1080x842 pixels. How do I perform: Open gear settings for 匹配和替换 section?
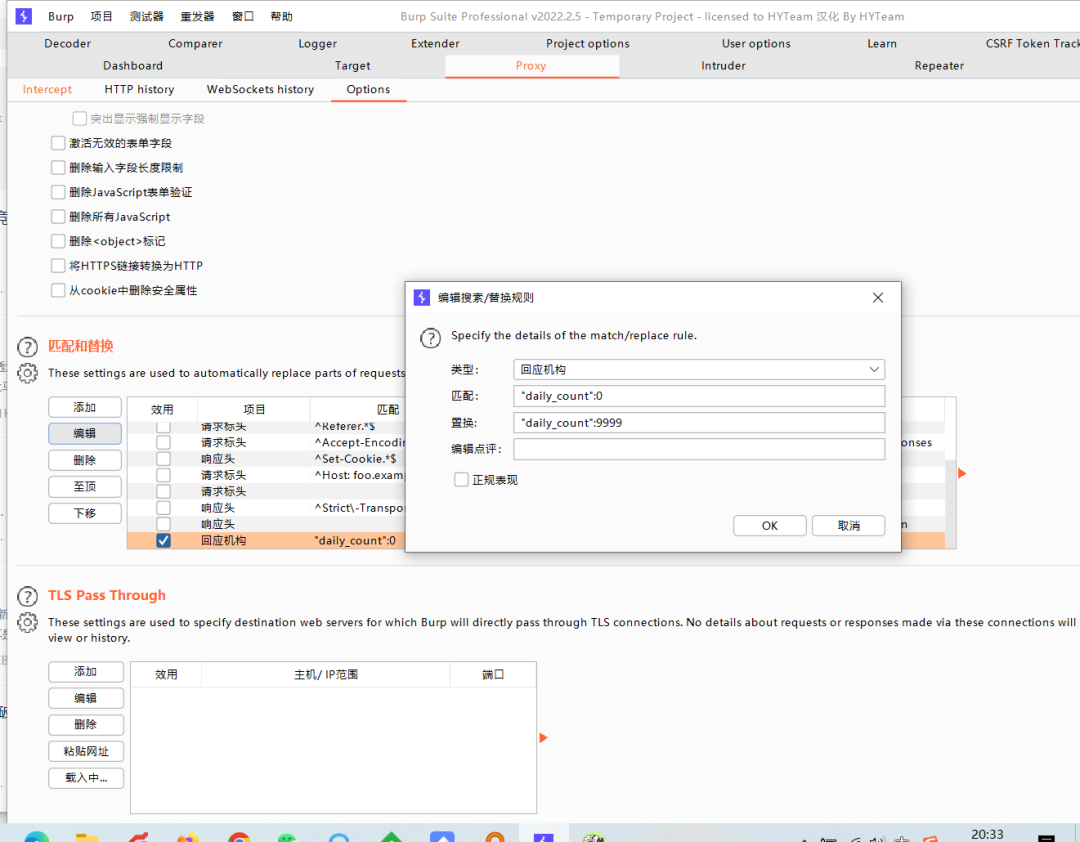(x=27, y=373)
